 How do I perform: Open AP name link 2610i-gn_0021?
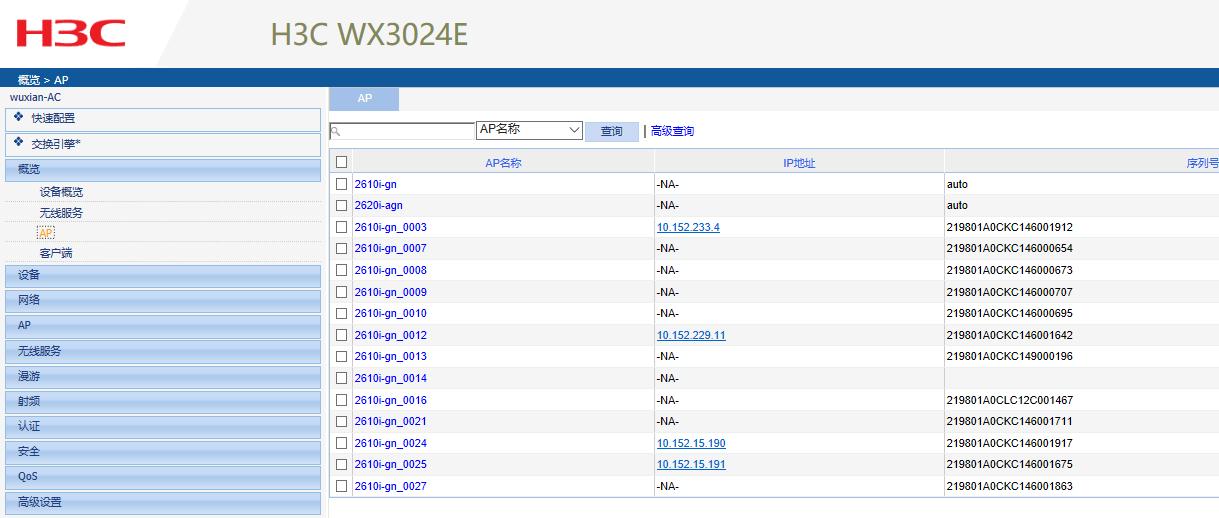391,422
